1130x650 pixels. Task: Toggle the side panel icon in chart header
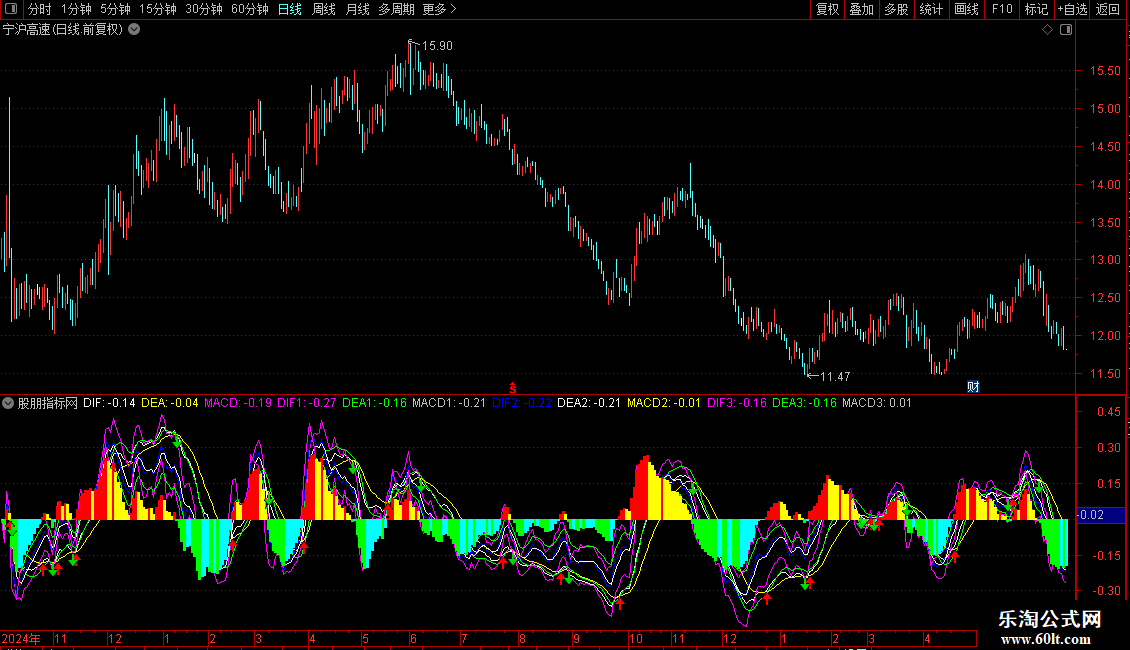pyautogui.click(x=1066, y=30)
